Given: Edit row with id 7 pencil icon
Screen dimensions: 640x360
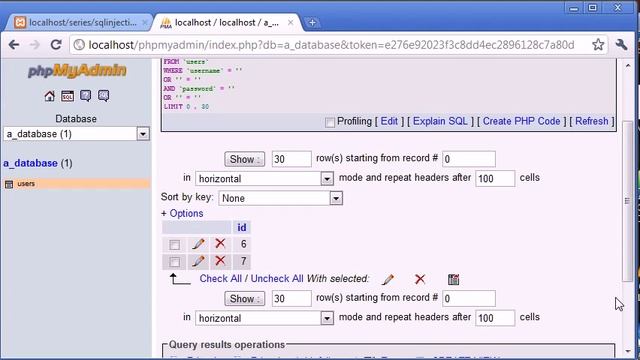Looking at the screenshot, I should [198, 261].
